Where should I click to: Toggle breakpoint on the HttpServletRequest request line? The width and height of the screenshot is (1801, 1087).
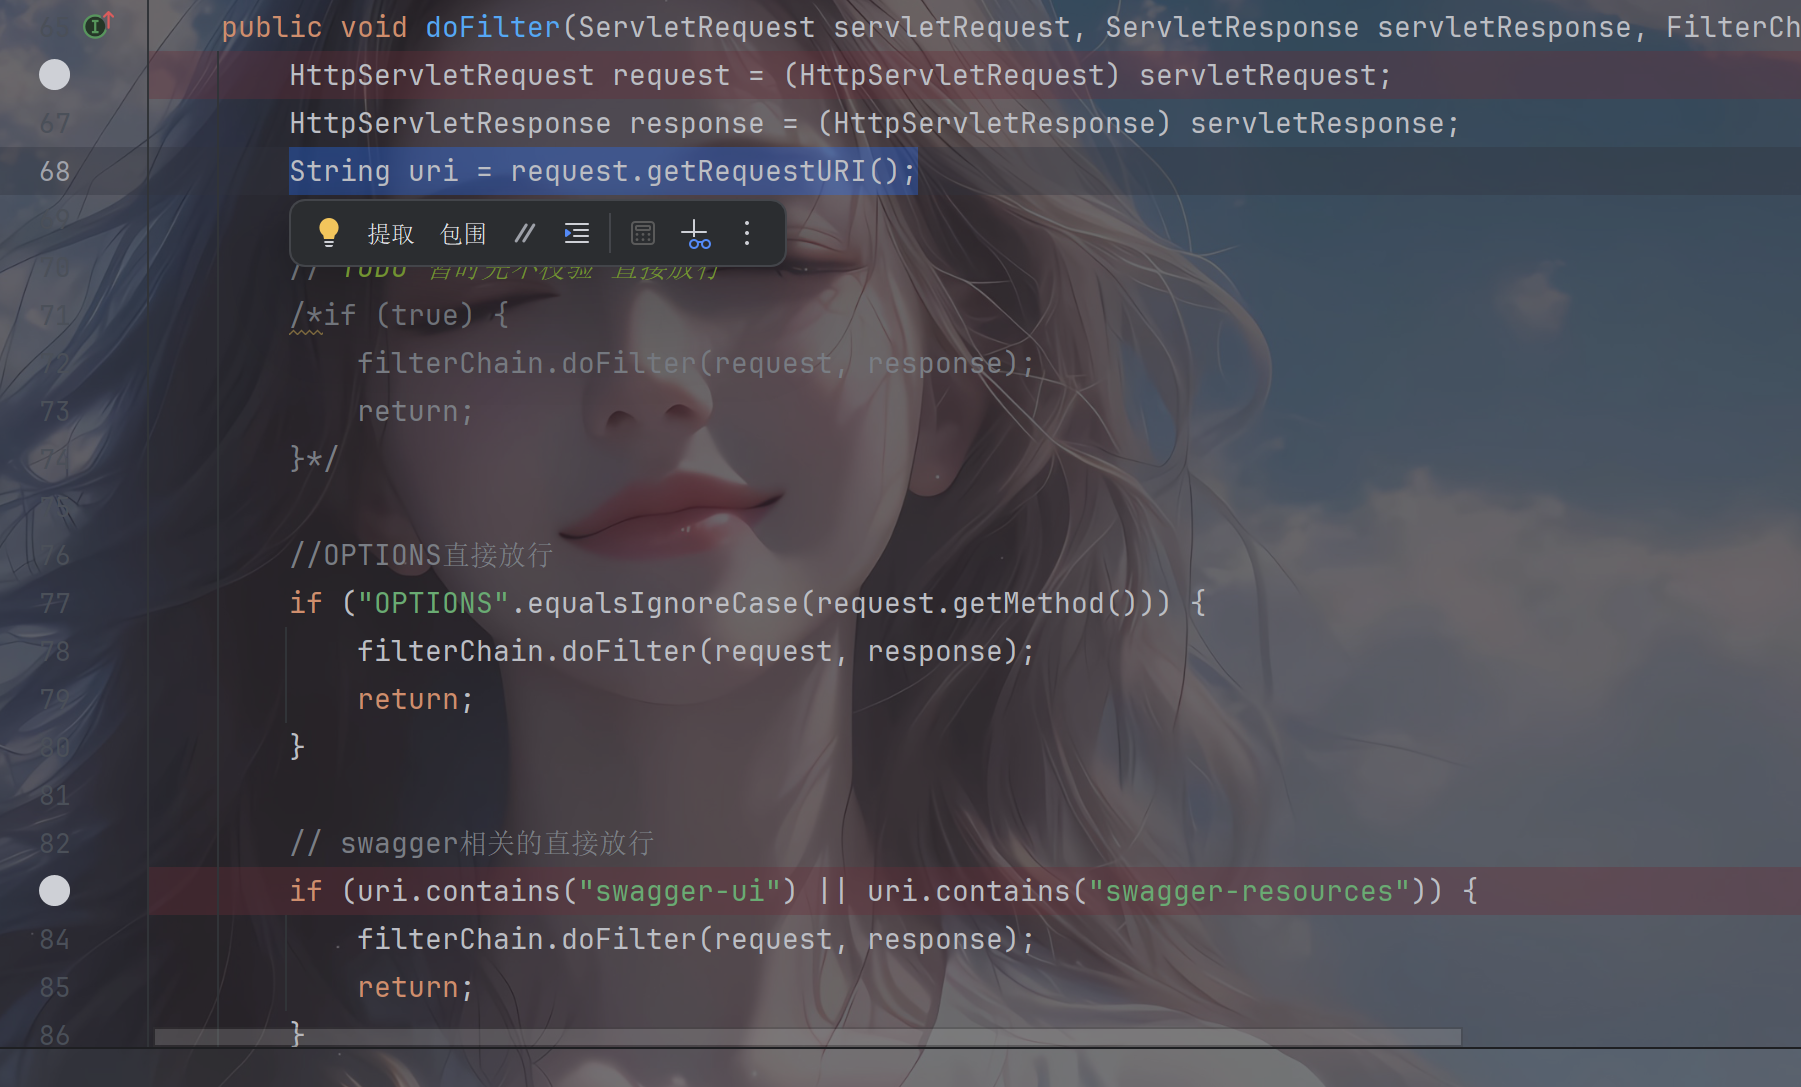pyautogui.click(x=54, y=75)
